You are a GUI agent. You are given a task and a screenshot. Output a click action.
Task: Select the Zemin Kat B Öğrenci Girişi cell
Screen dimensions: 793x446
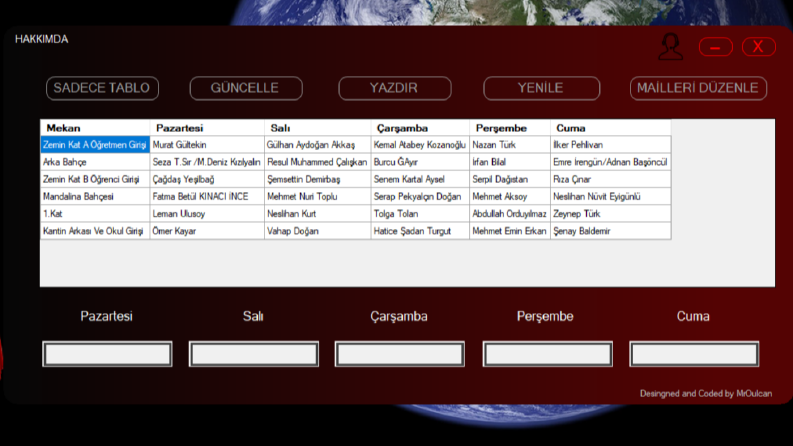click(95, 179)
